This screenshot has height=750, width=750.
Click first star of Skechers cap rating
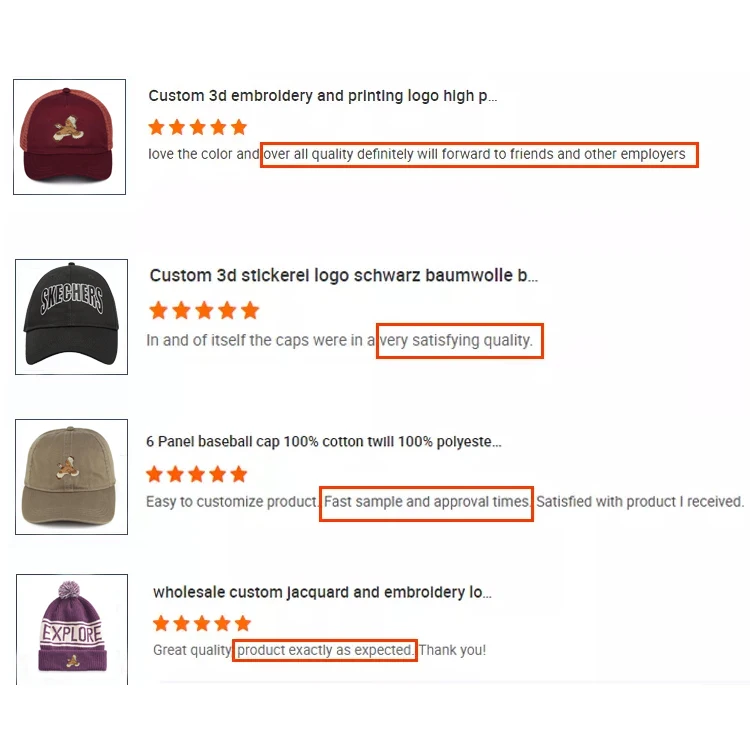158,310
